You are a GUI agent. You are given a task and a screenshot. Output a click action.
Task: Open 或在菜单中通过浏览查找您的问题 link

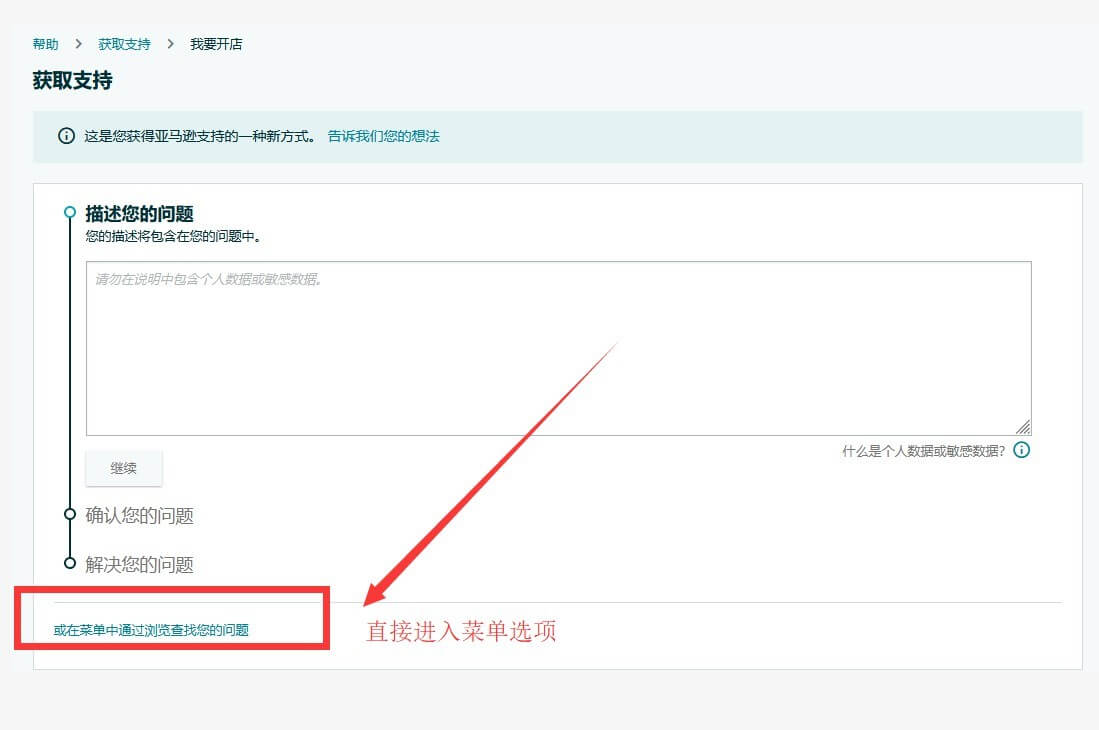tap(151, 630)
